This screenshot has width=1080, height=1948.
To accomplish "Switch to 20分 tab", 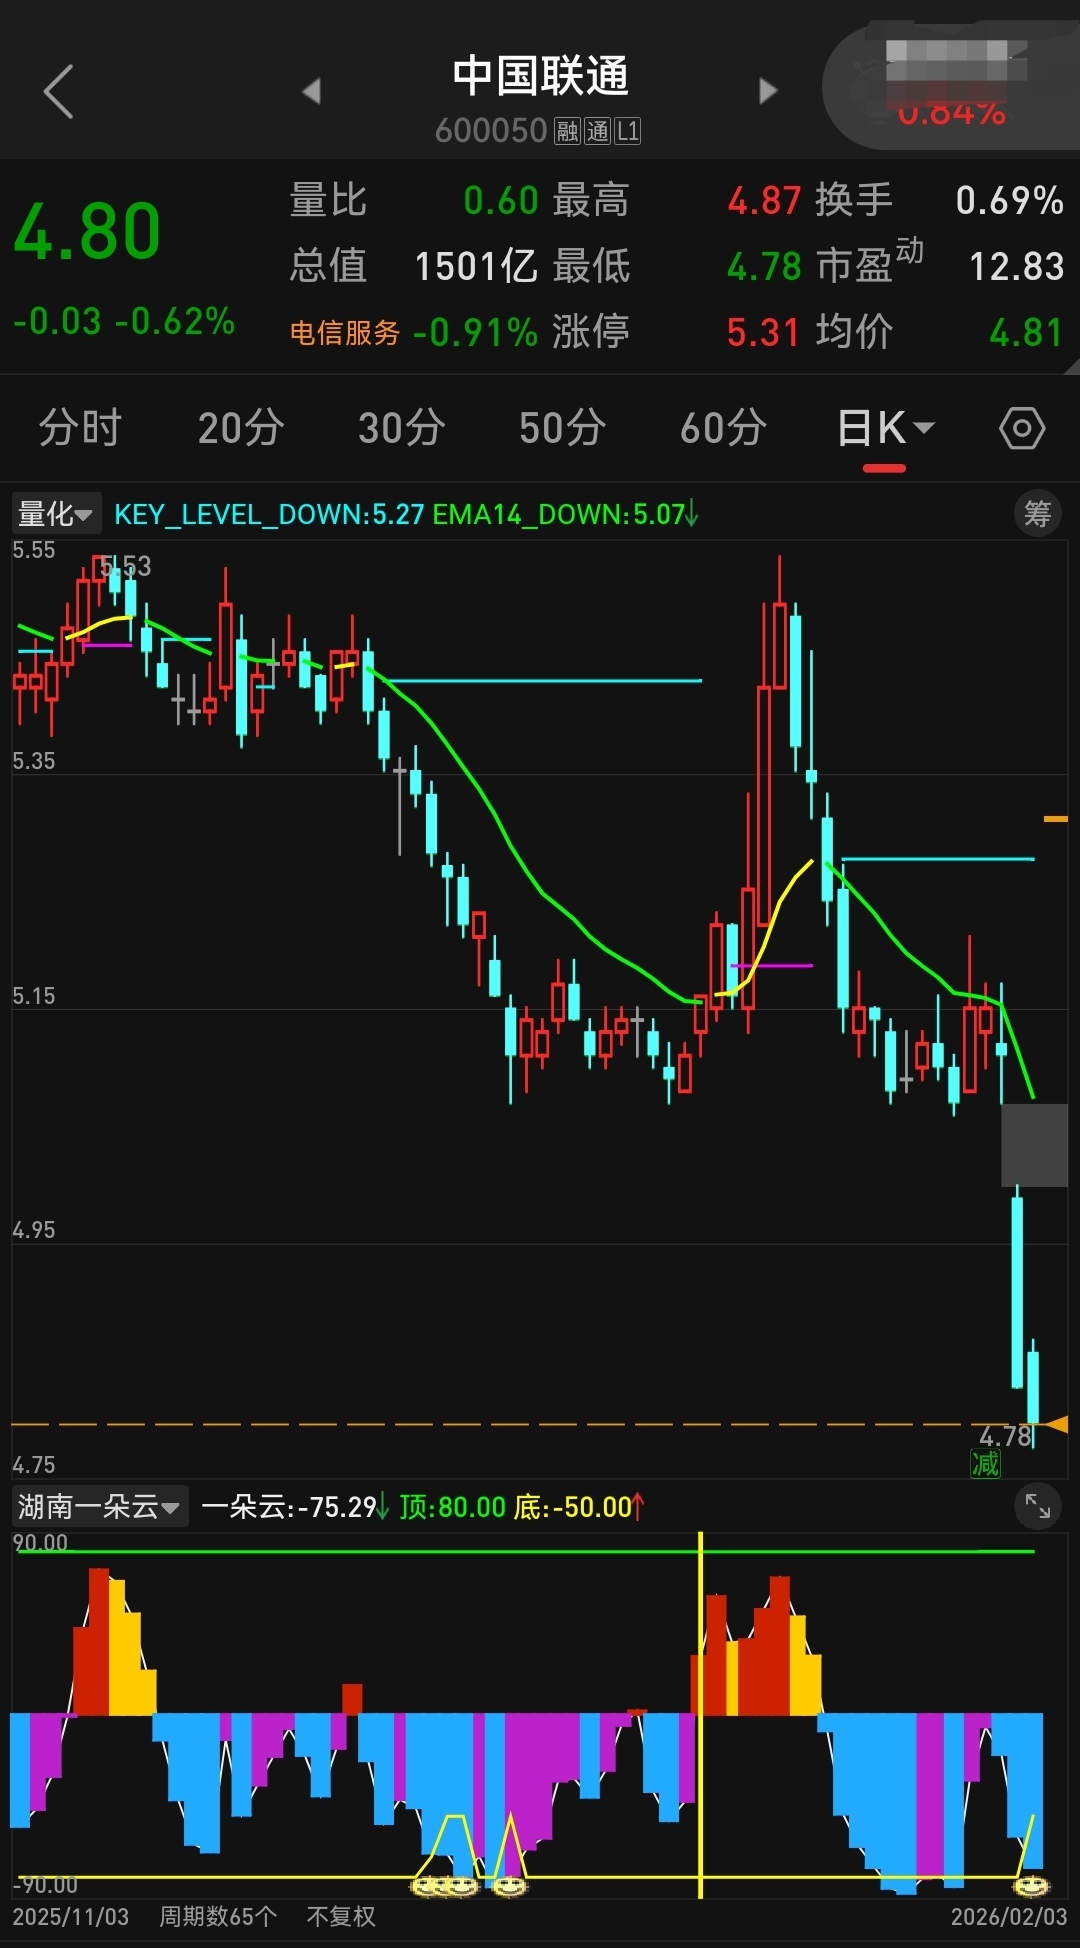I will [x=241, y=429].
